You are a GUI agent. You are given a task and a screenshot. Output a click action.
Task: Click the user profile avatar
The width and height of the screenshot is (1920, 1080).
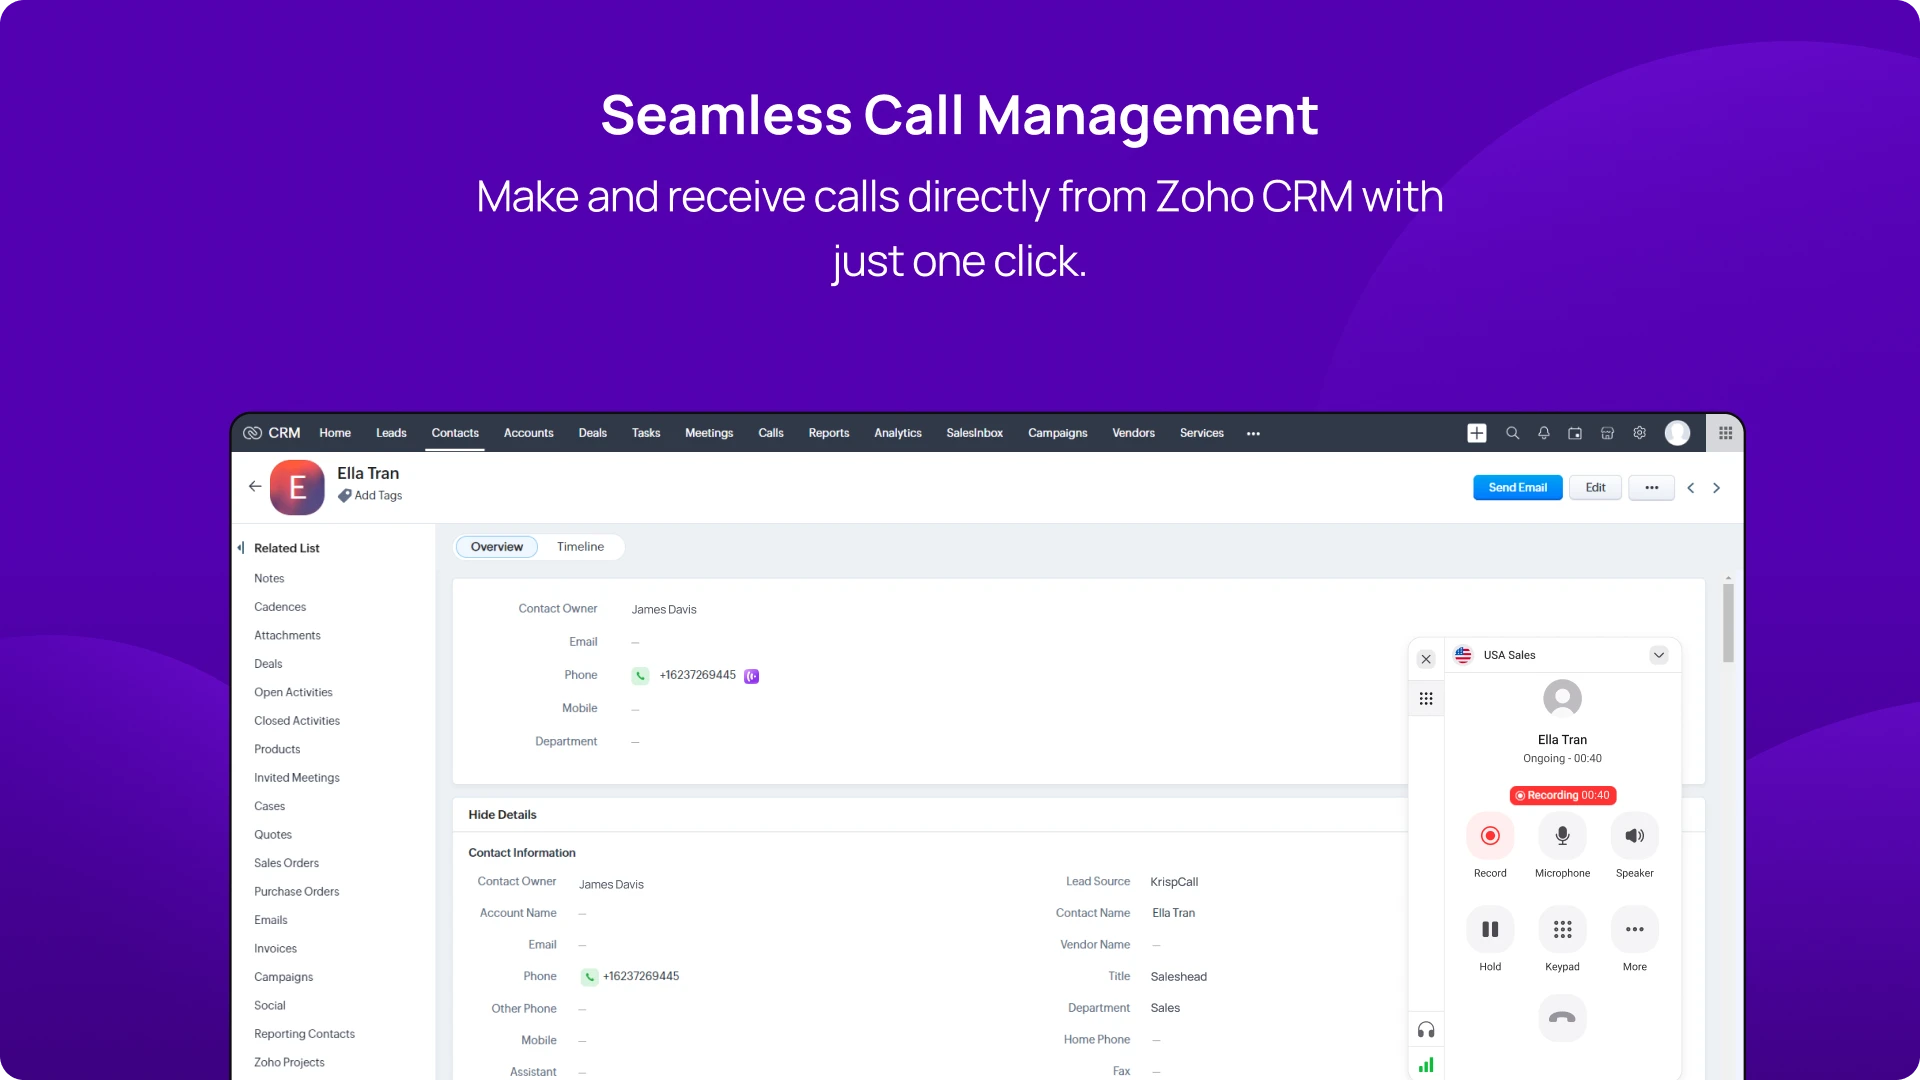click(1678, 433)
